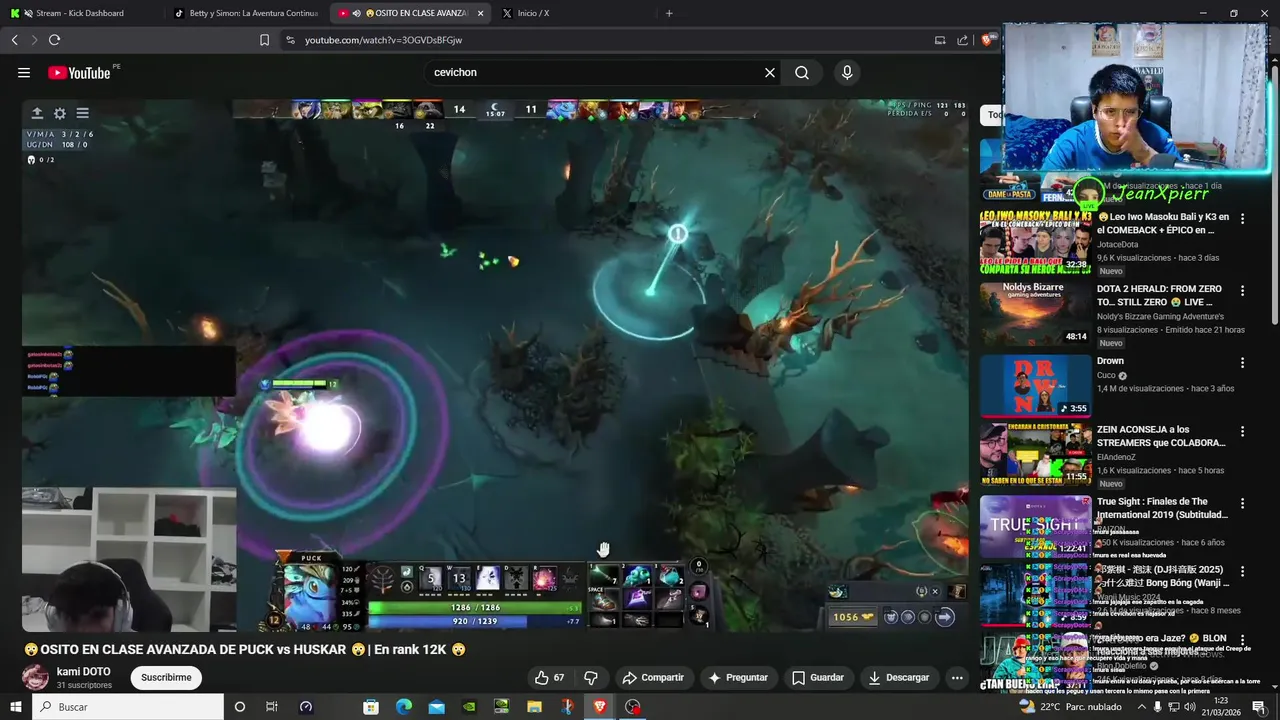Open the Mail app from the taskbar

(436, 706)
